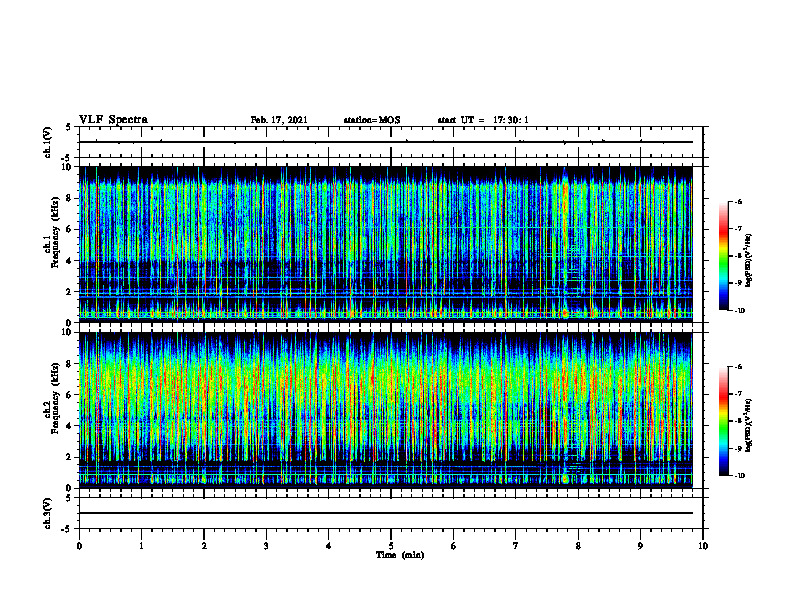Click the "VLF Spectra" plot title
Image resolution: width=792 pixels, height=612 pixels.
[113, 120]
